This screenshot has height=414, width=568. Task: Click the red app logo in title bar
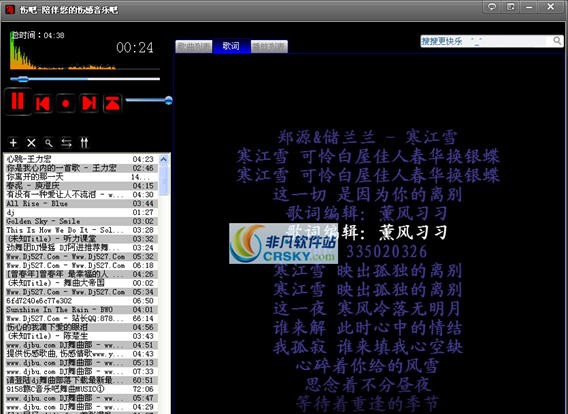click(9, 9)
